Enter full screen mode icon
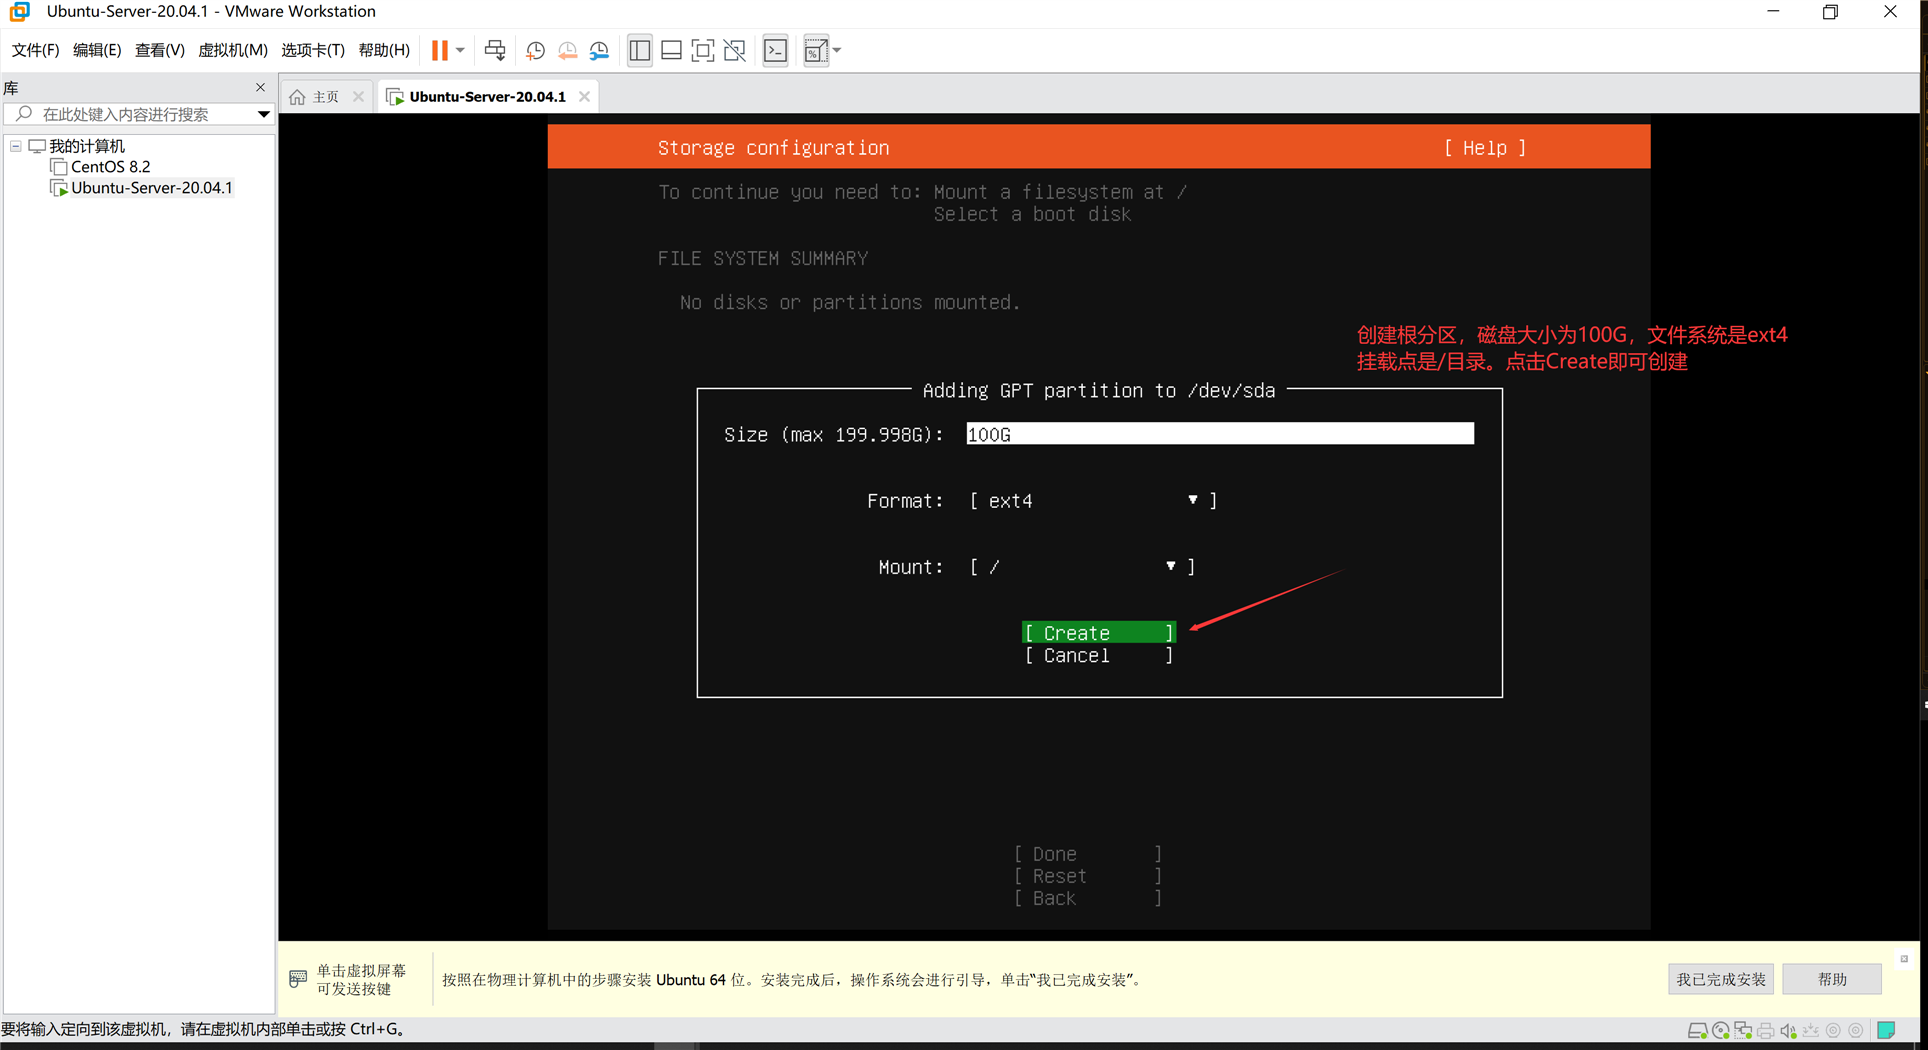The height and width of the screenshot is (1050, 1928). (703, 50)
